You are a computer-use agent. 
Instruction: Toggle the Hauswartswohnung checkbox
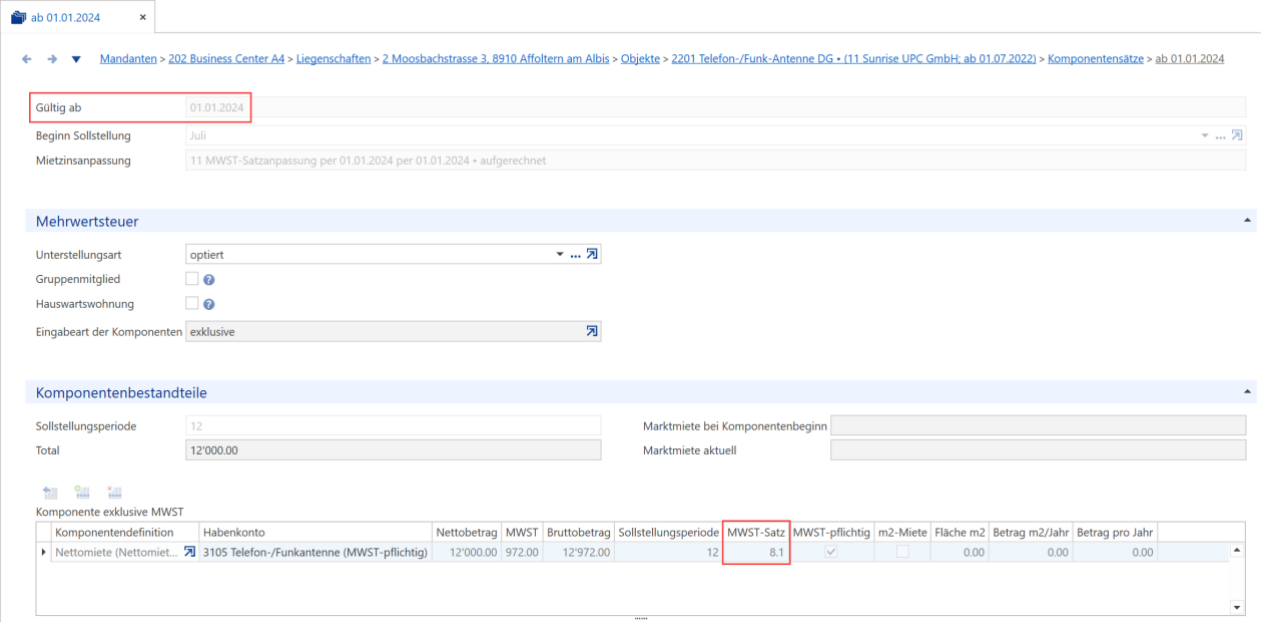pyautogui.click(x=192, y=303)
